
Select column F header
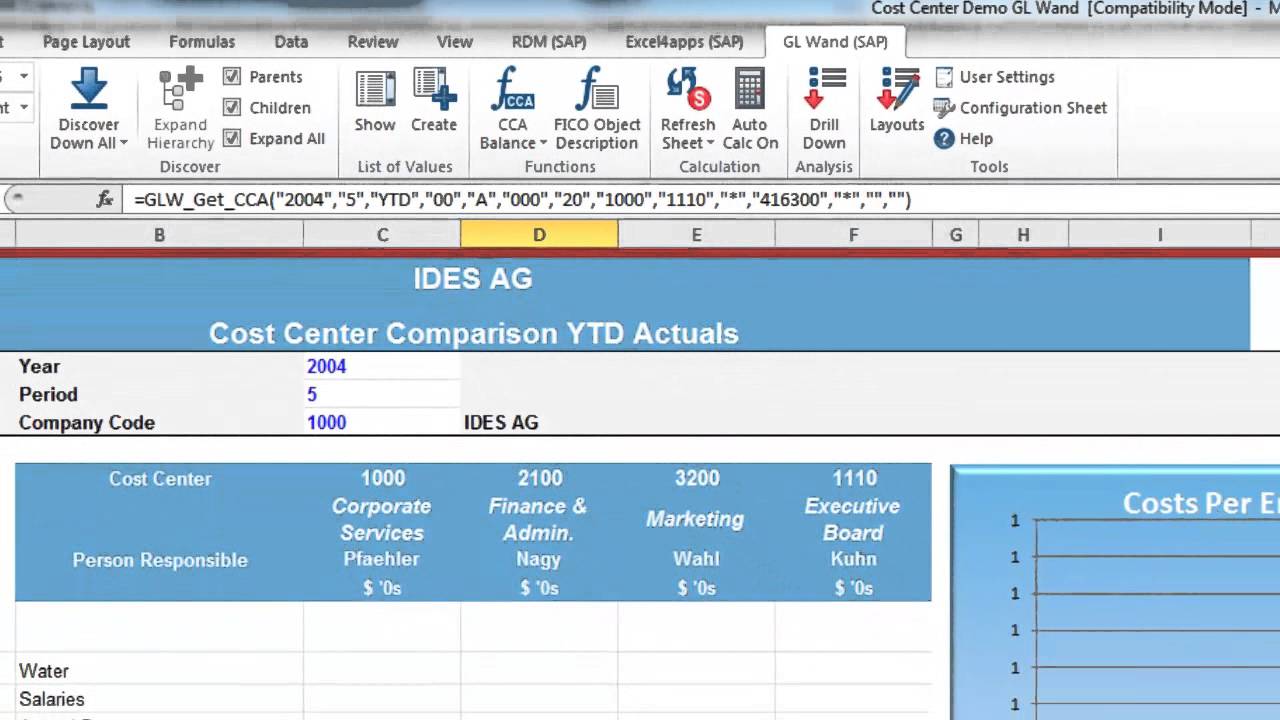click(853, 235)
